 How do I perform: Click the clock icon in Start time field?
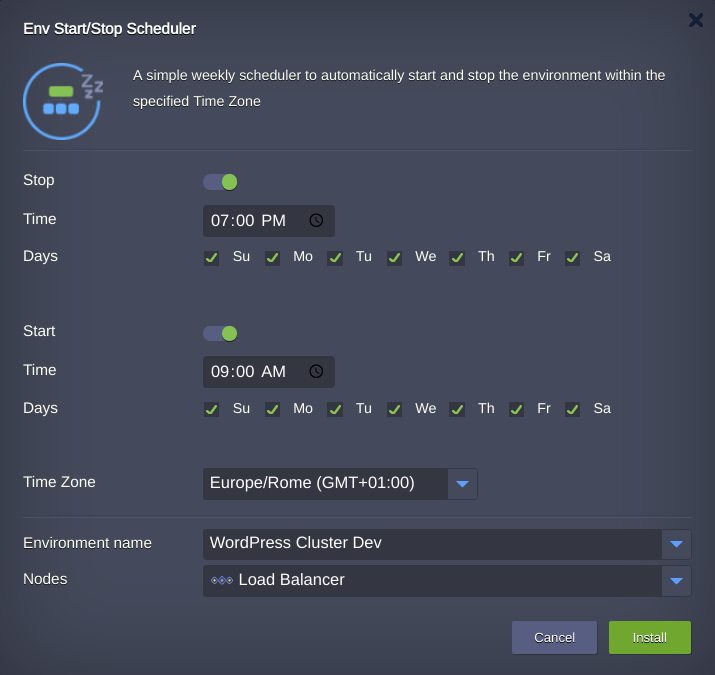pos(316,371)
